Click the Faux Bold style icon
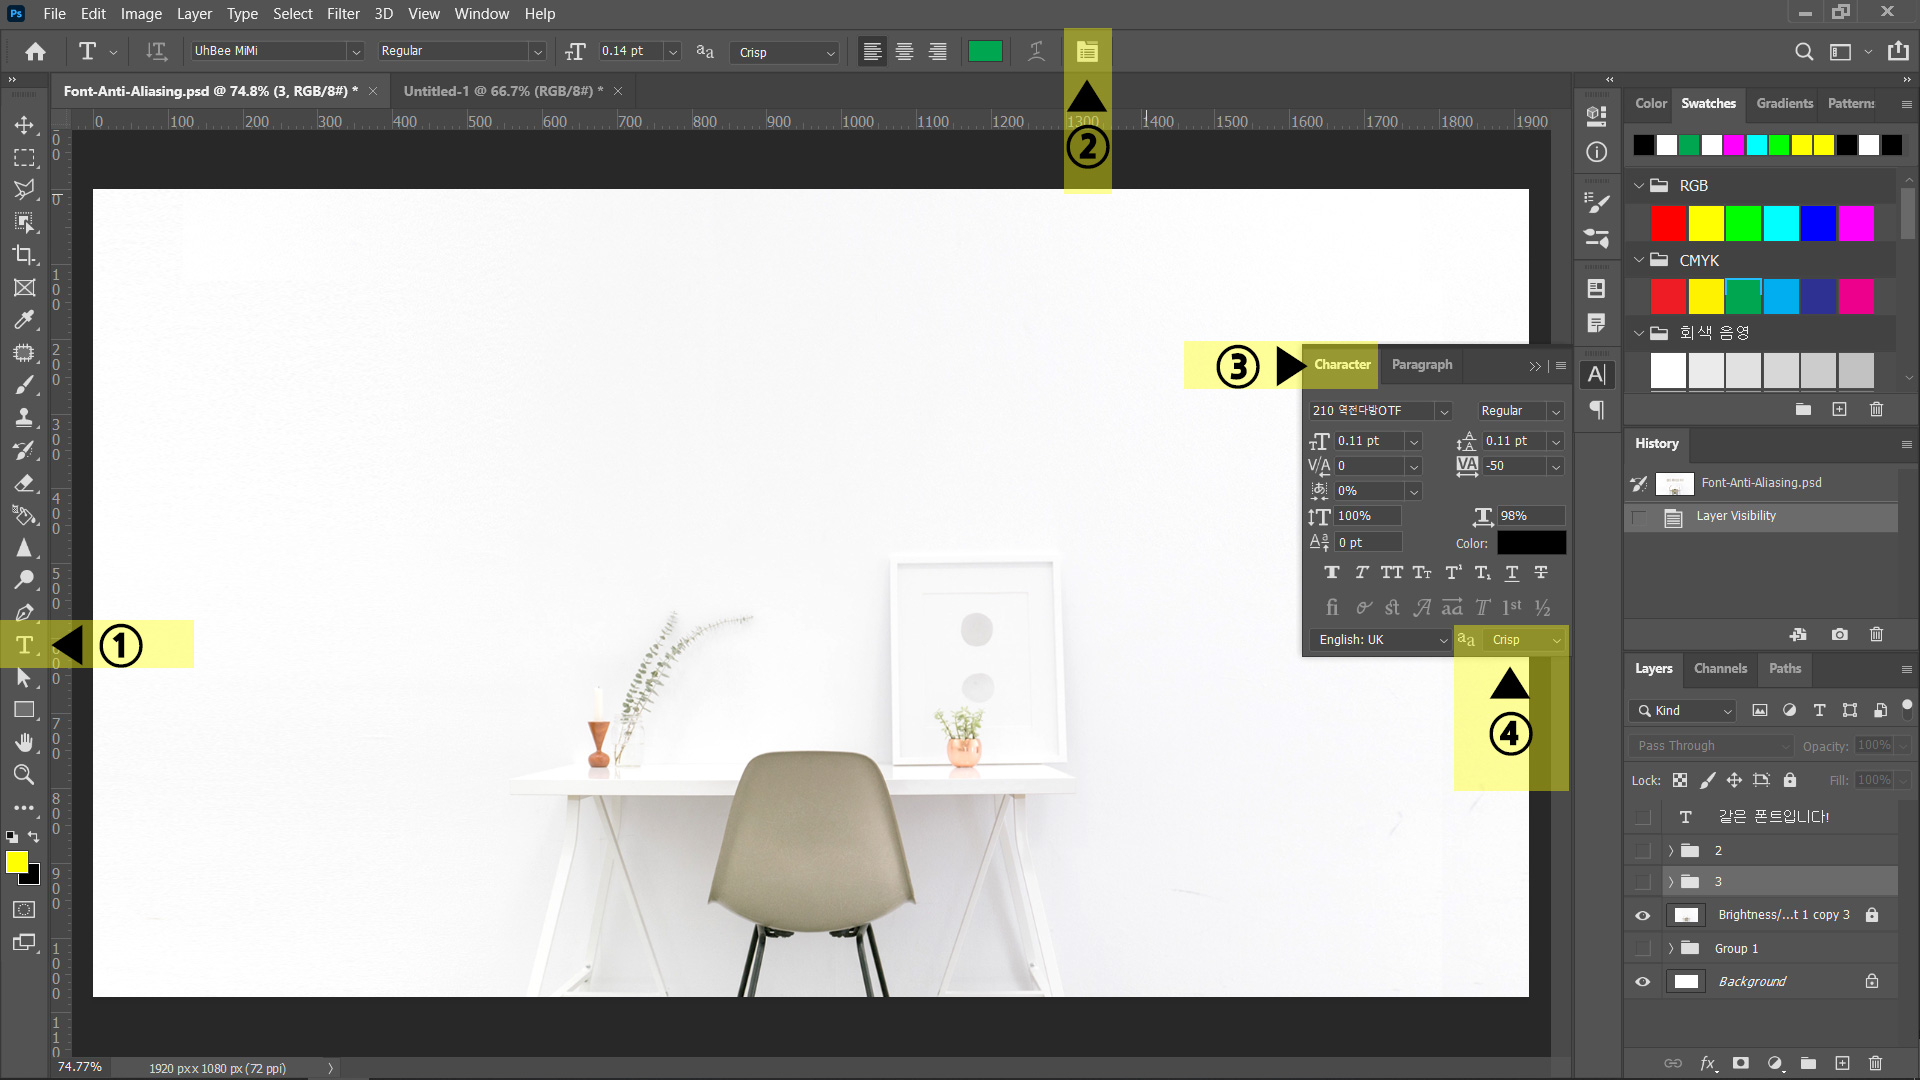 pos(1331,573)
